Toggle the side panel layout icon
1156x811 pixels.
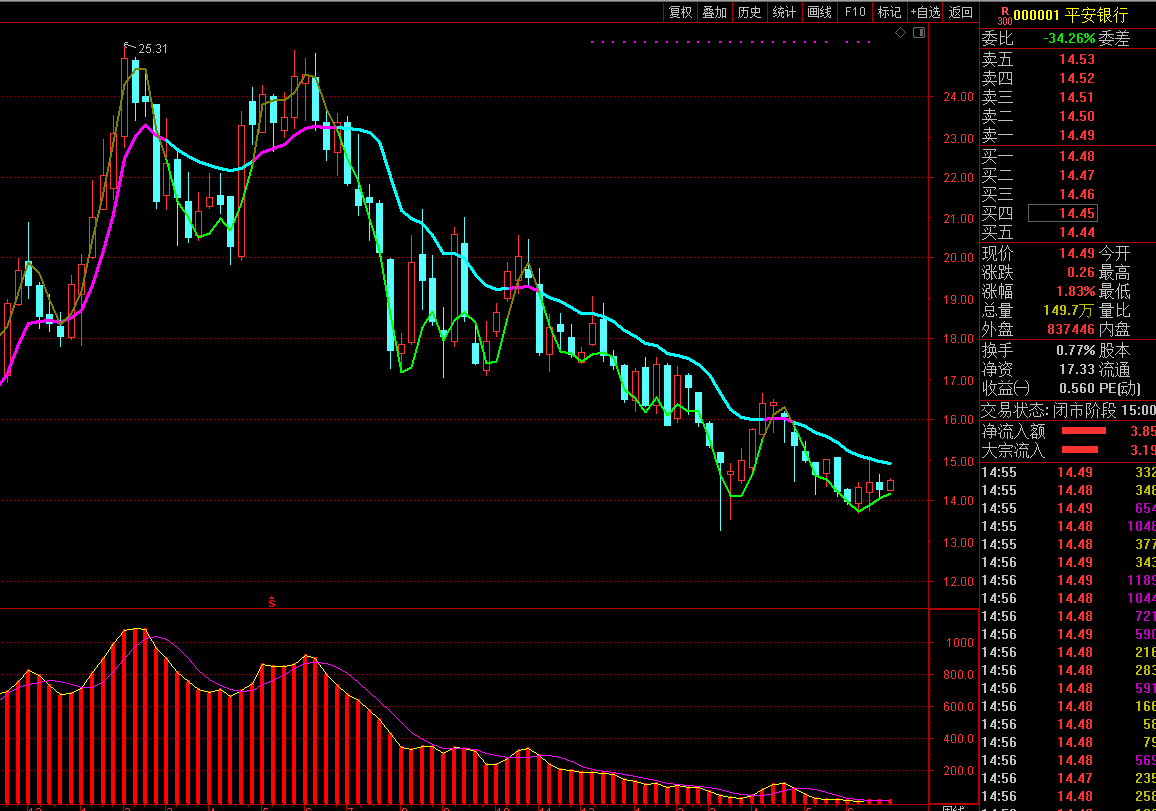coord(919,33)
